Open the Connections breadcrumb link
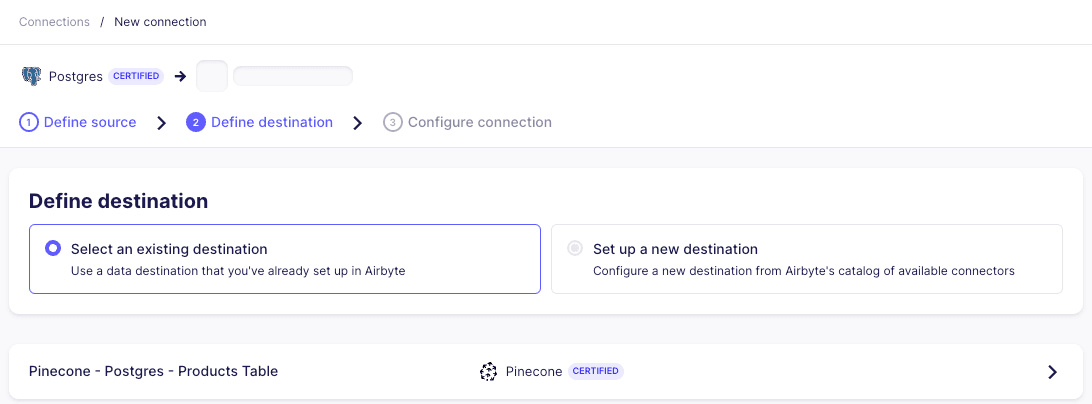The width and height of the screenshot is (1092, 404). [x=54, y=22]
